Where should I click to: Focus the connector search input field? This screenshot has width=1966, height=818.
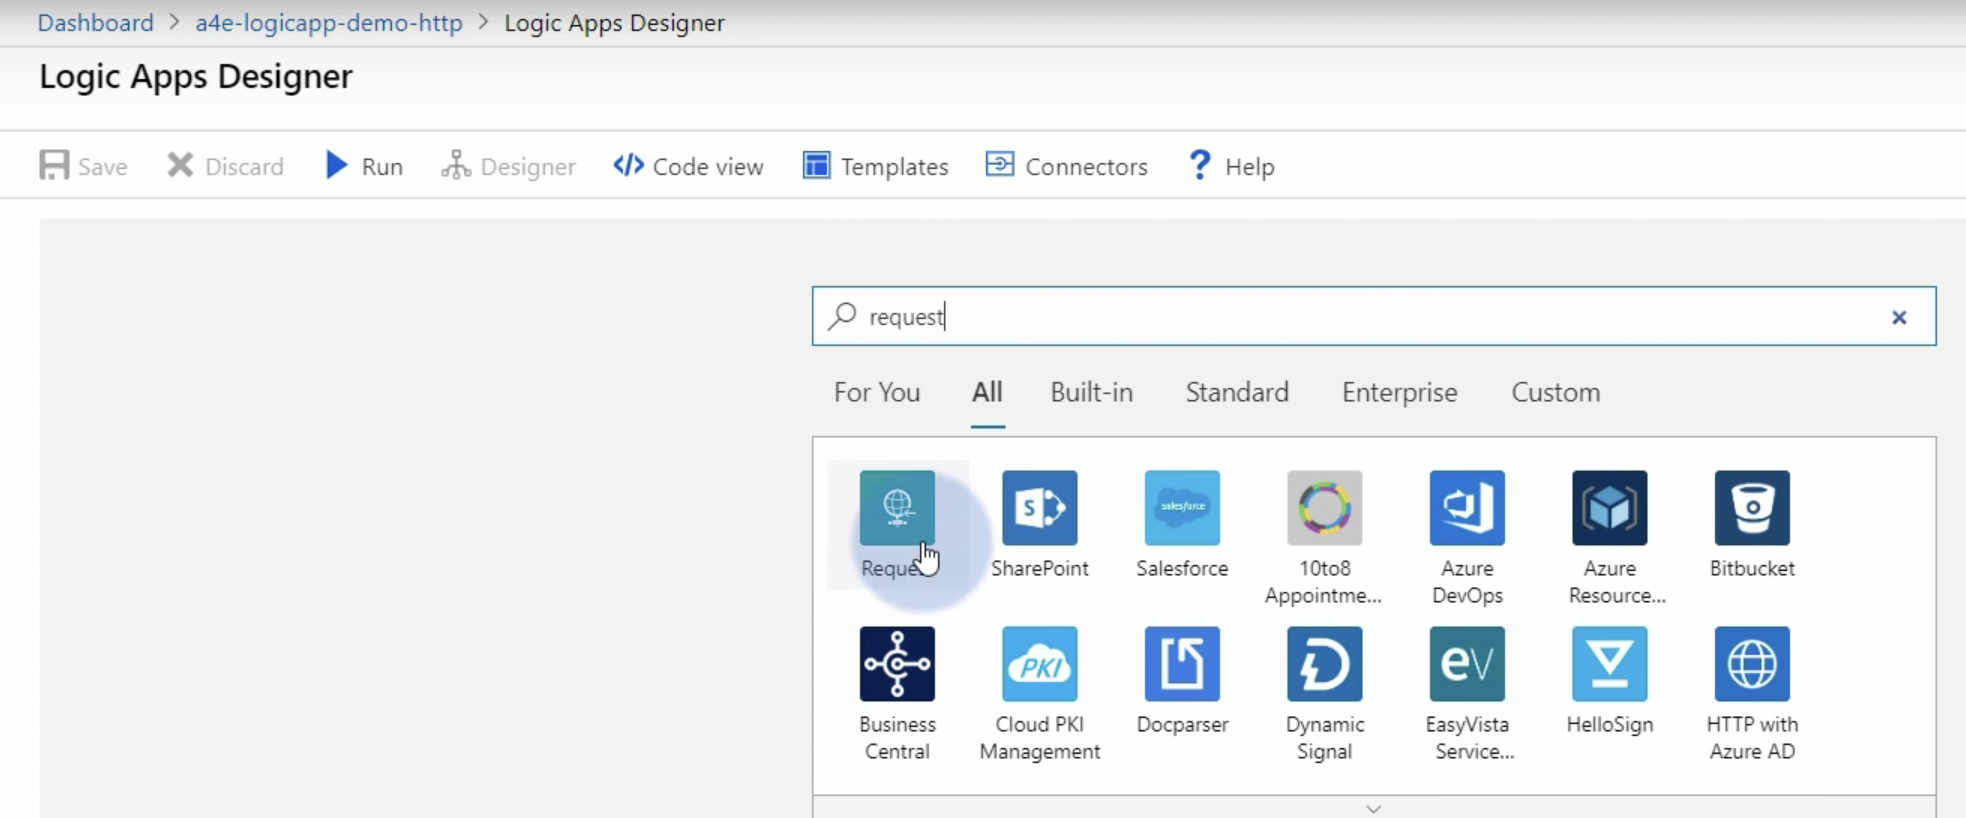(1374, 316)
